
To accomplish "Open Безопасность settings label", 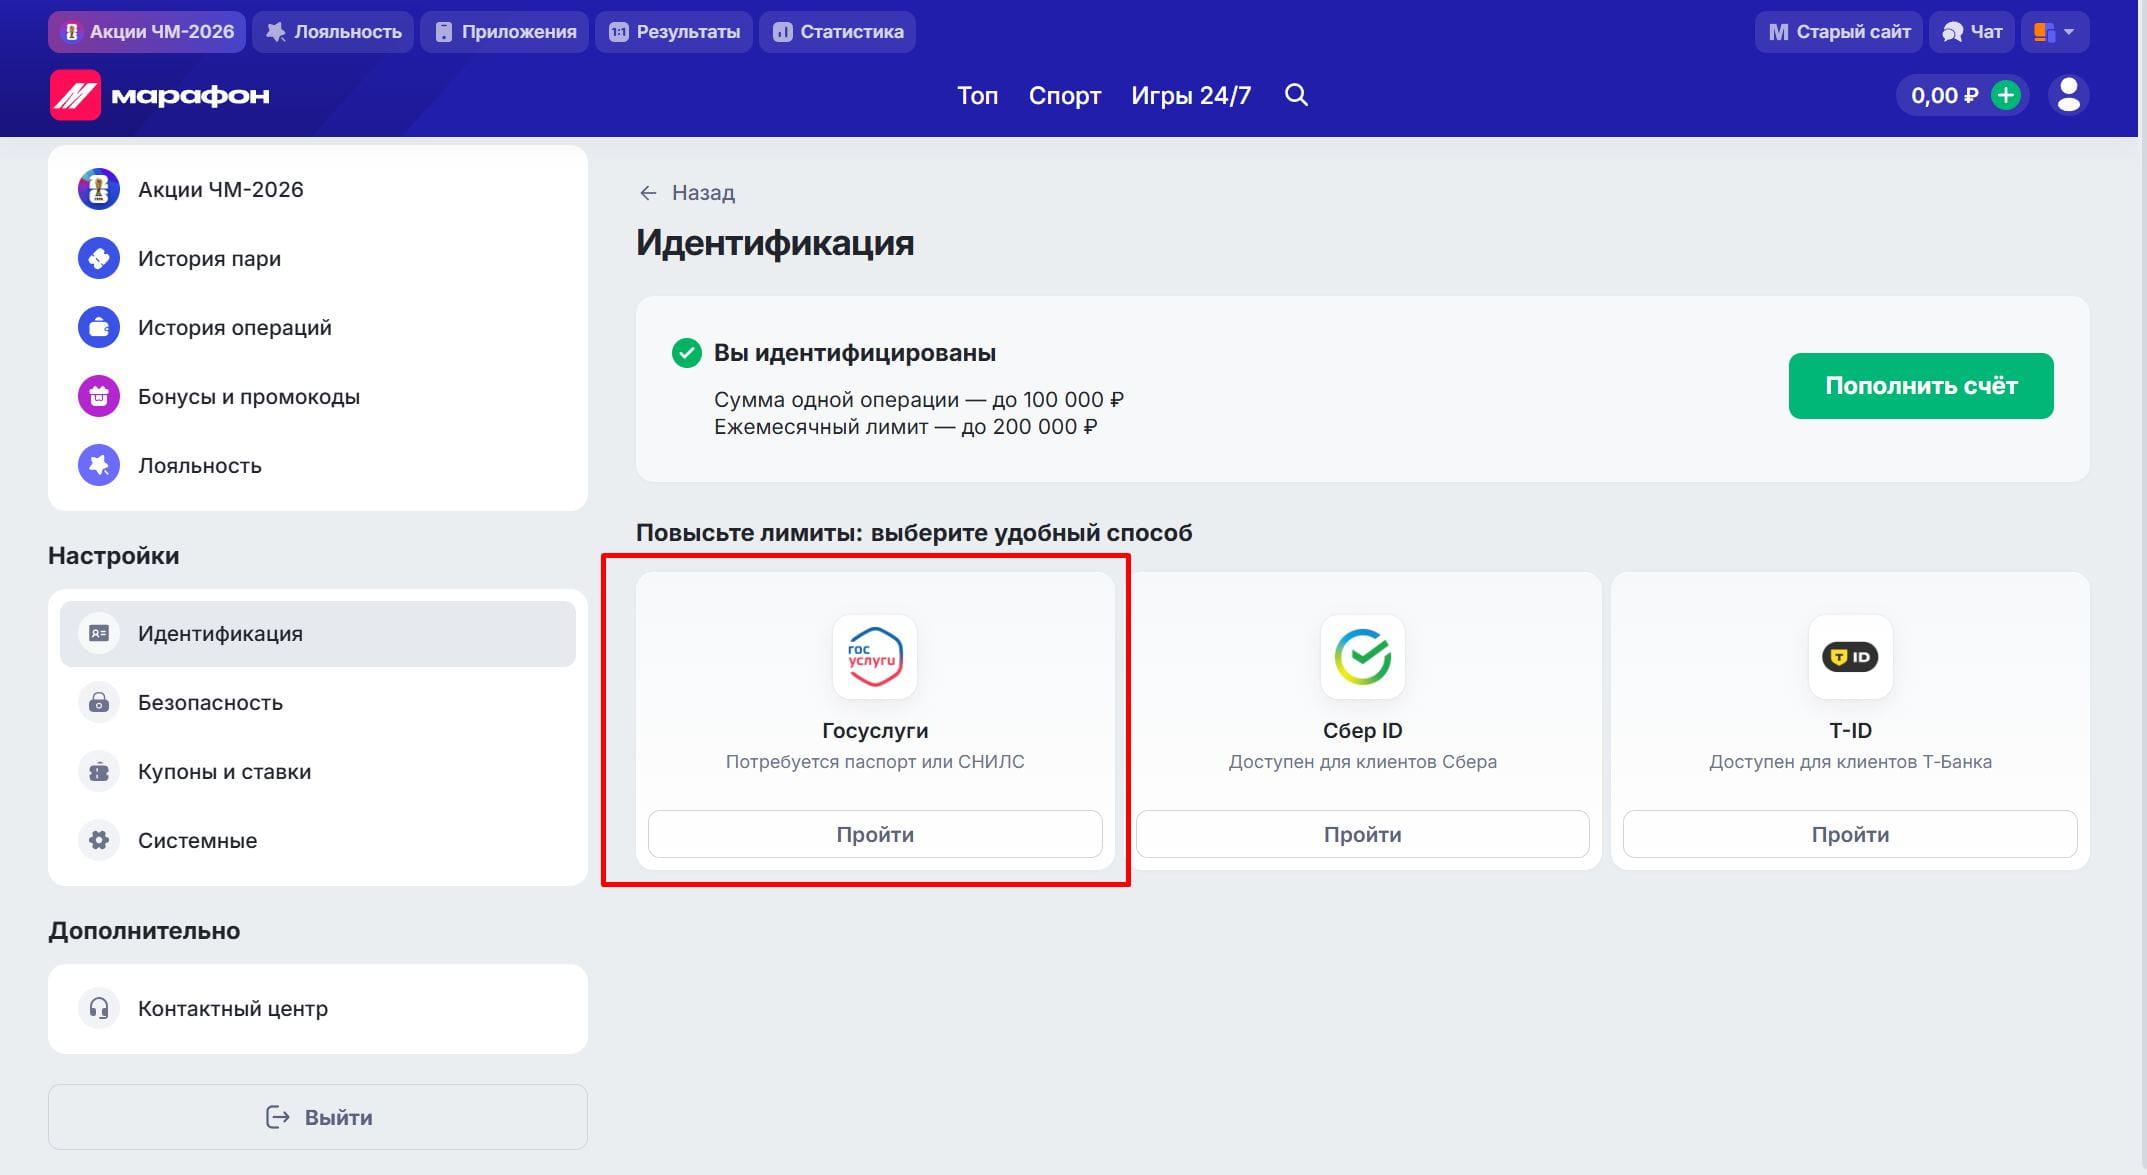I will click(x=210, y=703).
